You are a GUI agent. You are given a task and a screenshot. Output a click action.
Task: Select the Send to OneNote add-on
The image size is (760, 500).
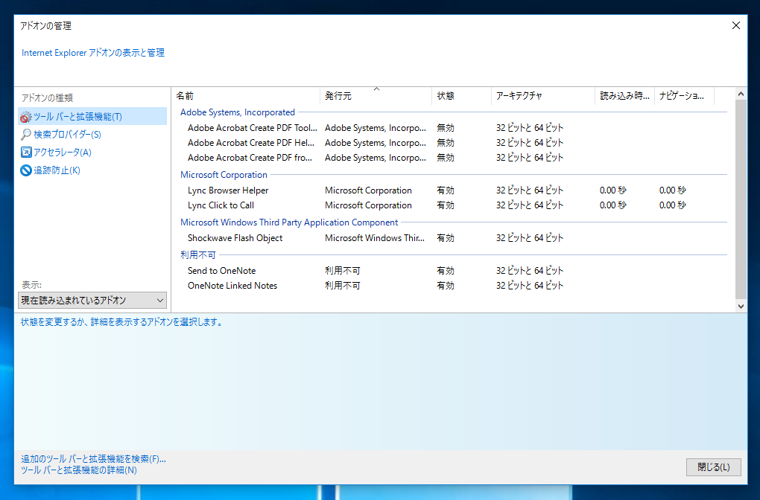coord(222,271)
